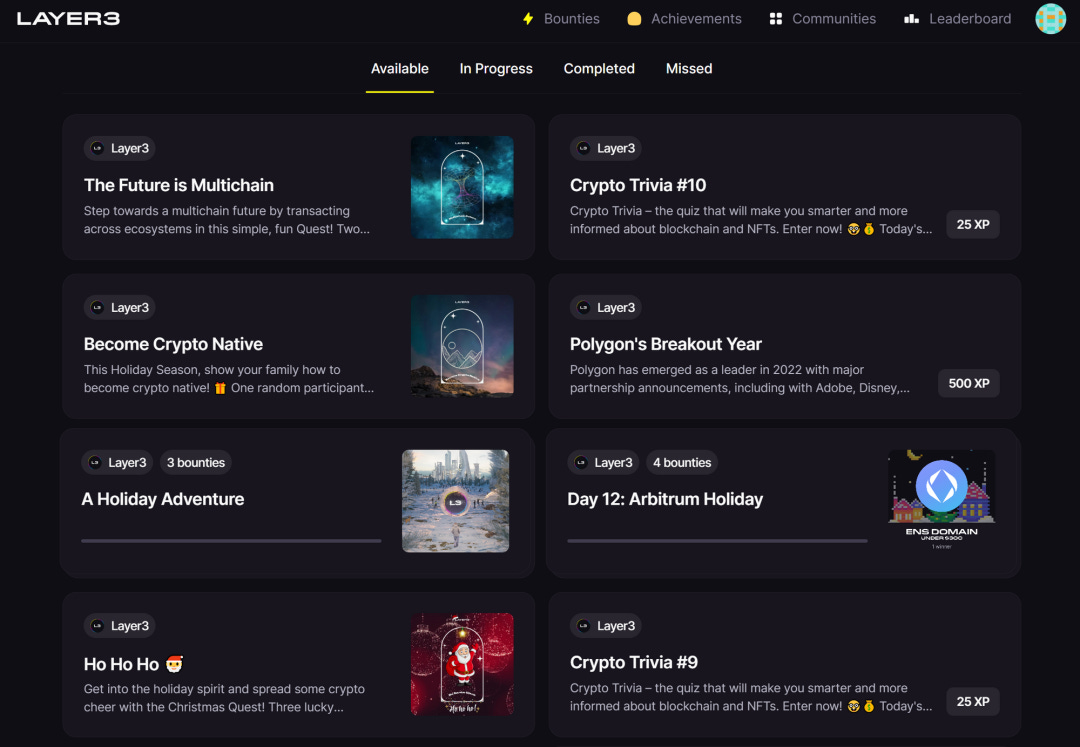Click Layer3 badge on Crypto Trivia #9 card

[605, 626]
